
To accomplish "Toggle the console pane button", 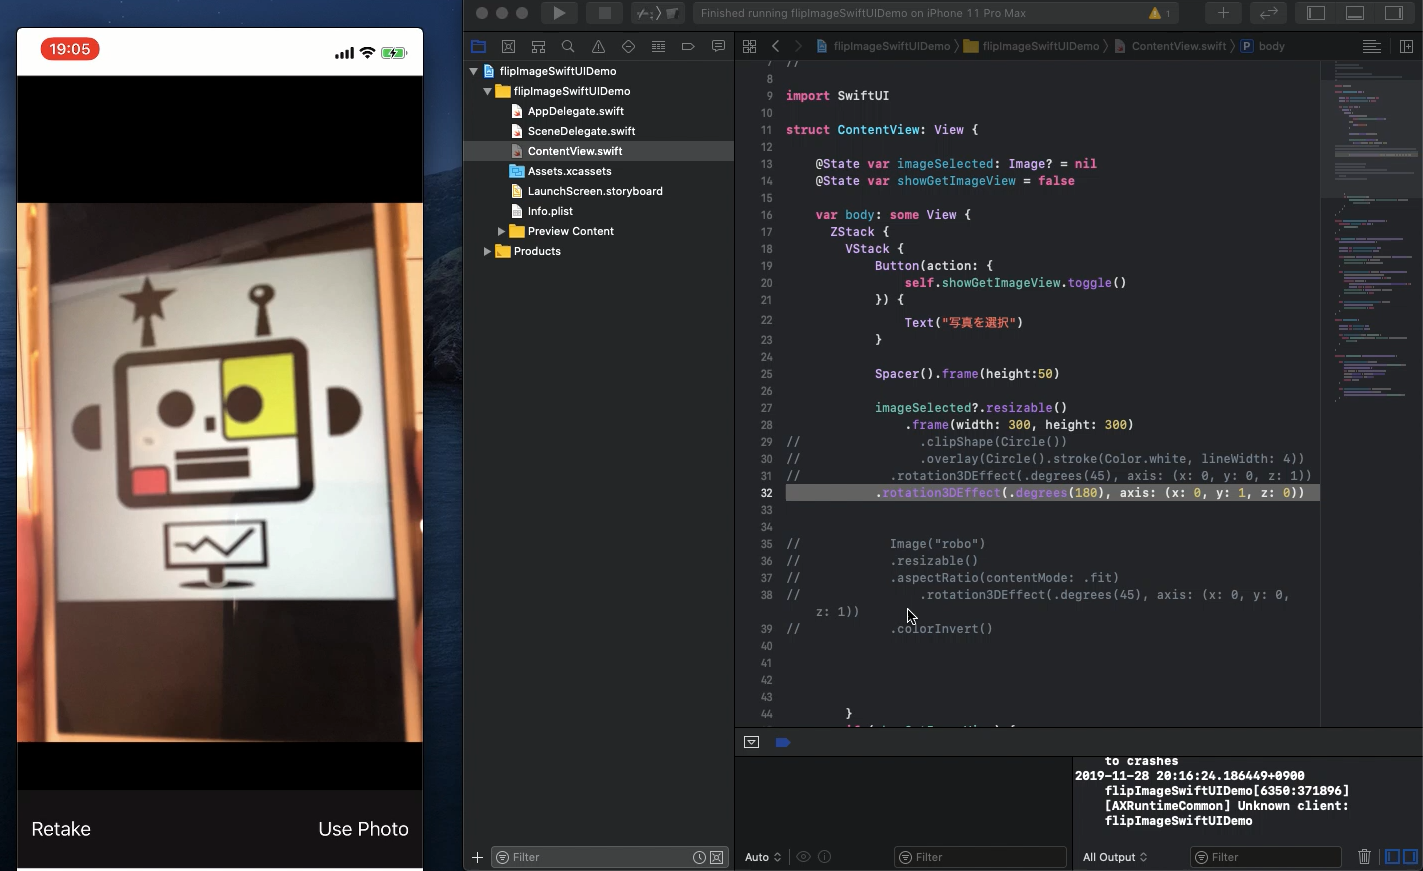I will 1410,857.
